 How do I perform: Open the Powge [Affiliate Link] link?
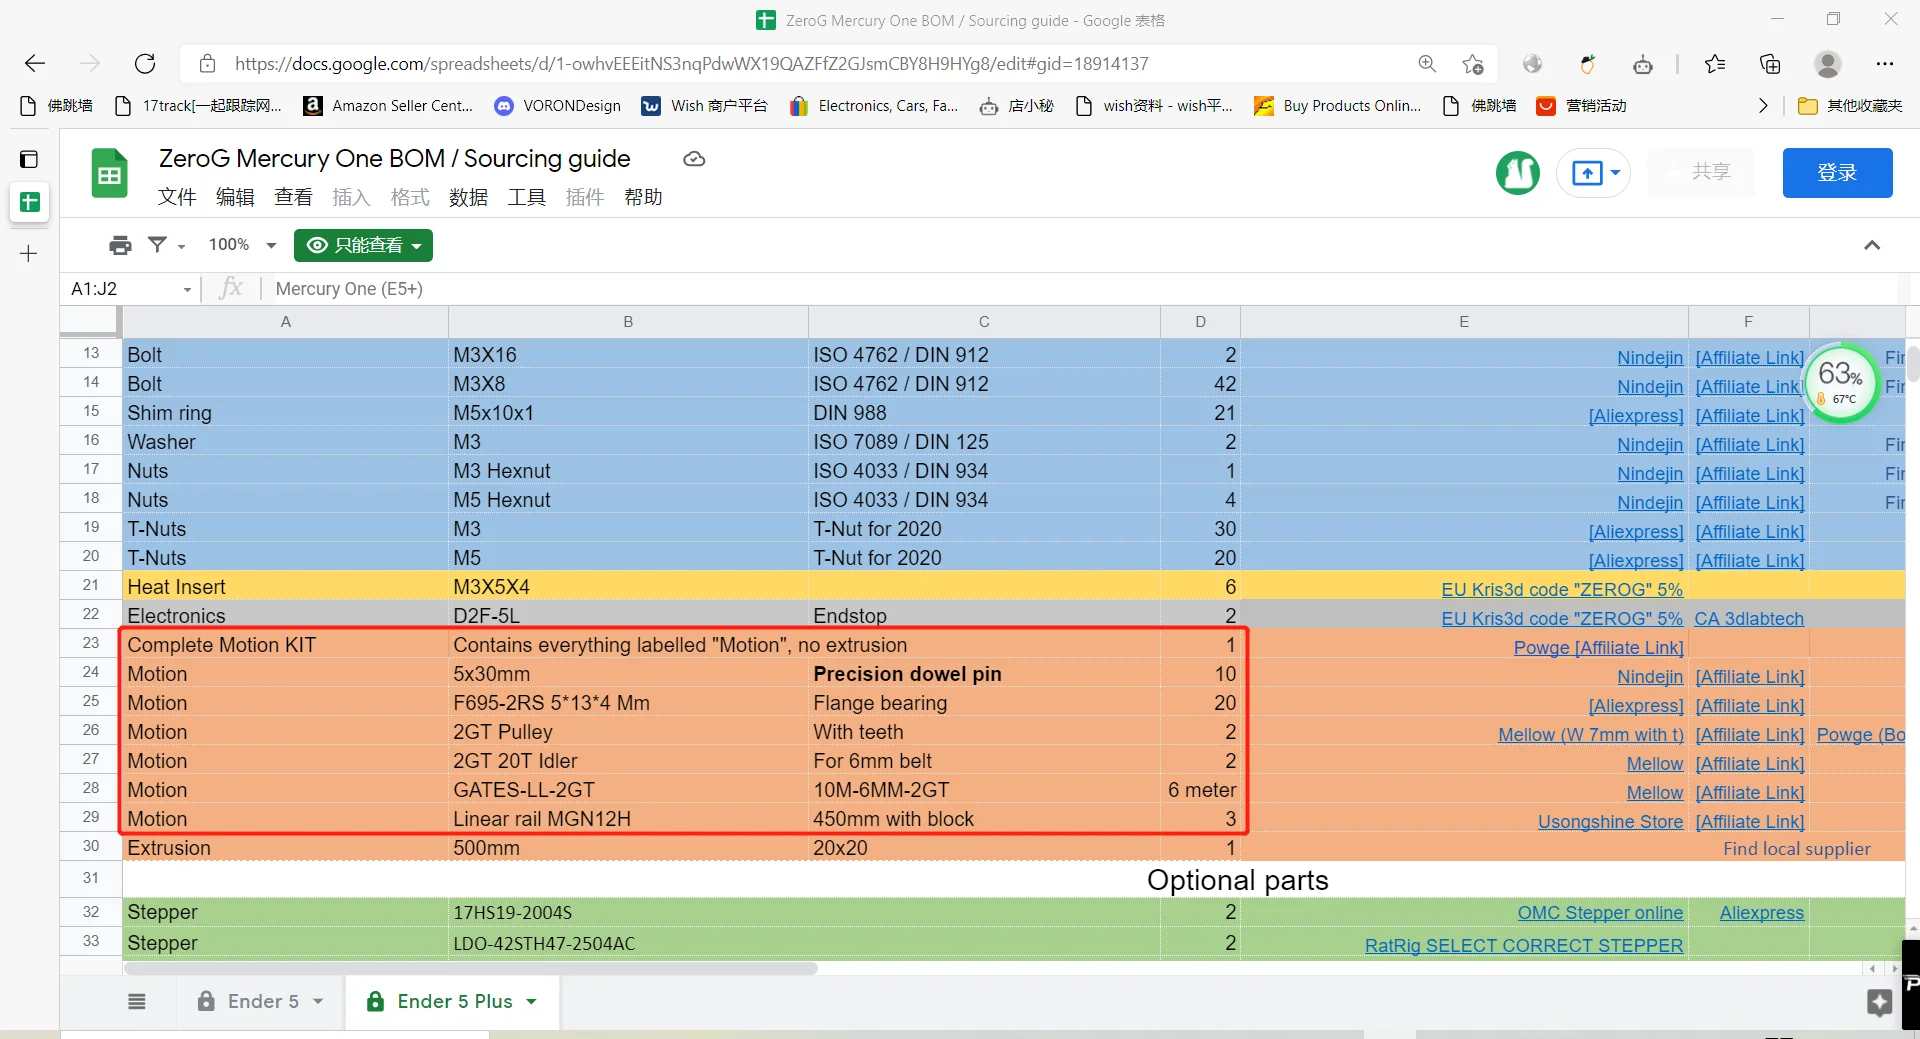(x=1598, y=648)
